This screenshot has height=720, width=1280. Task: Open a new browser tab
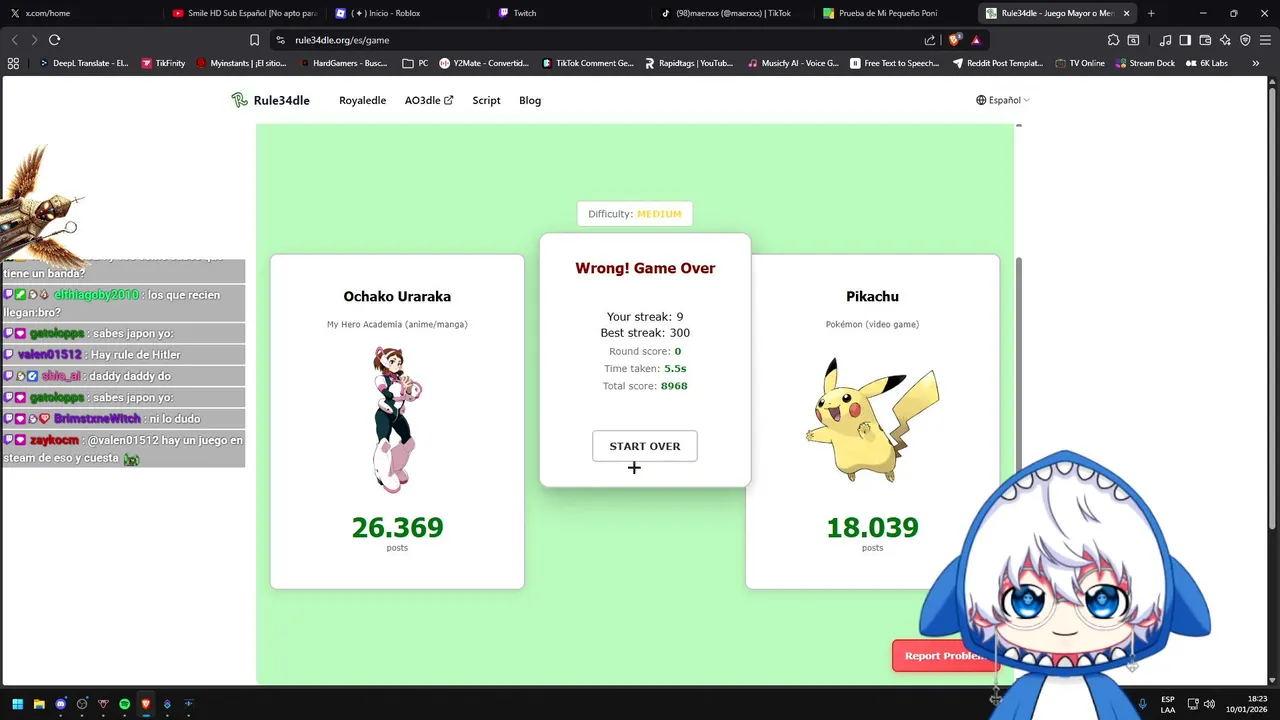[1151, 13]
